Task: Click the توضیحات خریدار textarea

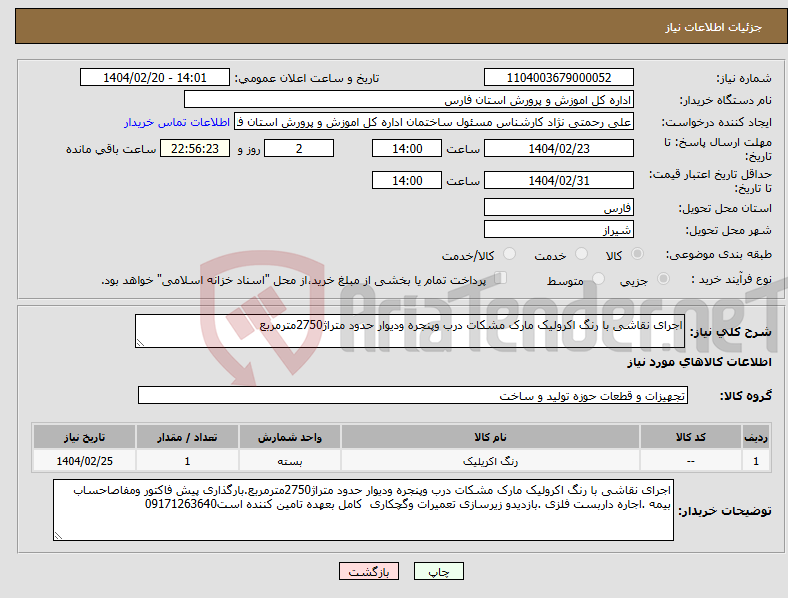Action: coord(363,510)
